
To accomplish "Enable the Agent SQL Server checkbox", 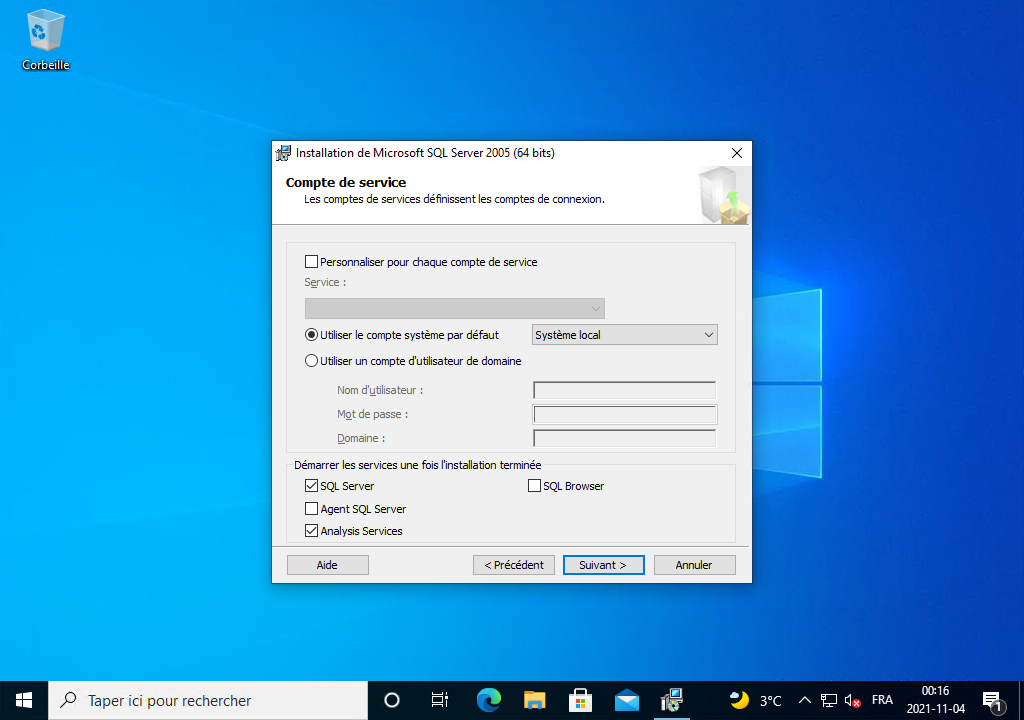I will coord(312,509).
